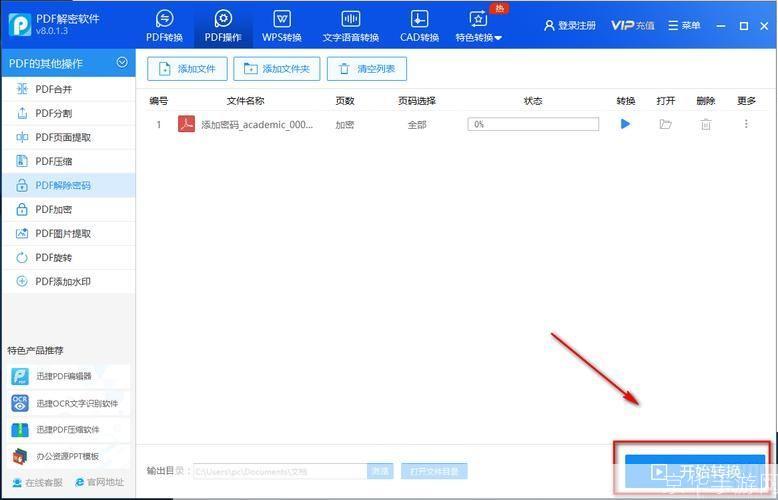Image resolution: width=778 pixels, height=500 pixels.
Task: Select PDF添加水印 in the sidebar
Action: 68,281
